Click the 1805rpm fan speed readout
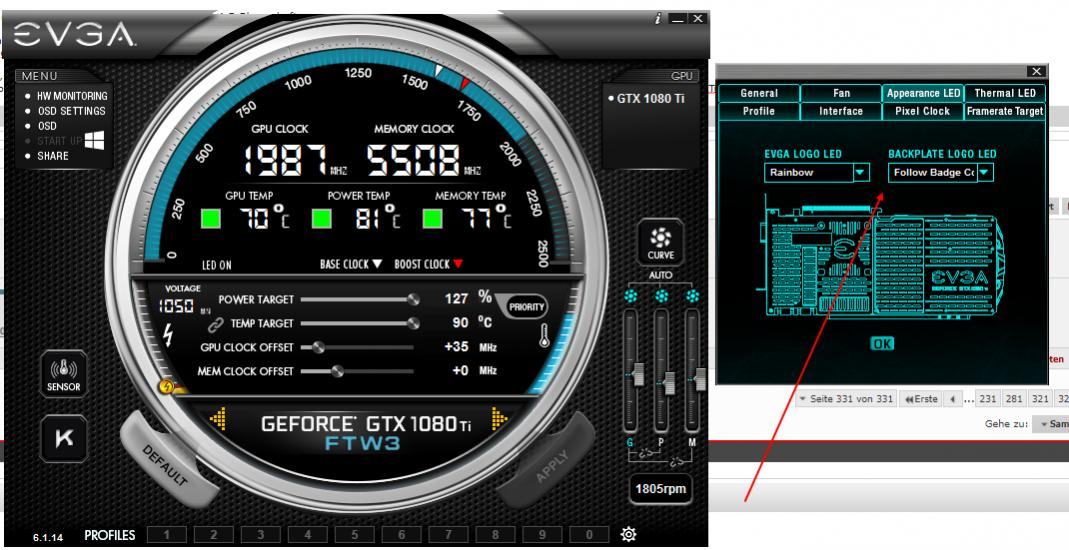 [x=660, y=489]
